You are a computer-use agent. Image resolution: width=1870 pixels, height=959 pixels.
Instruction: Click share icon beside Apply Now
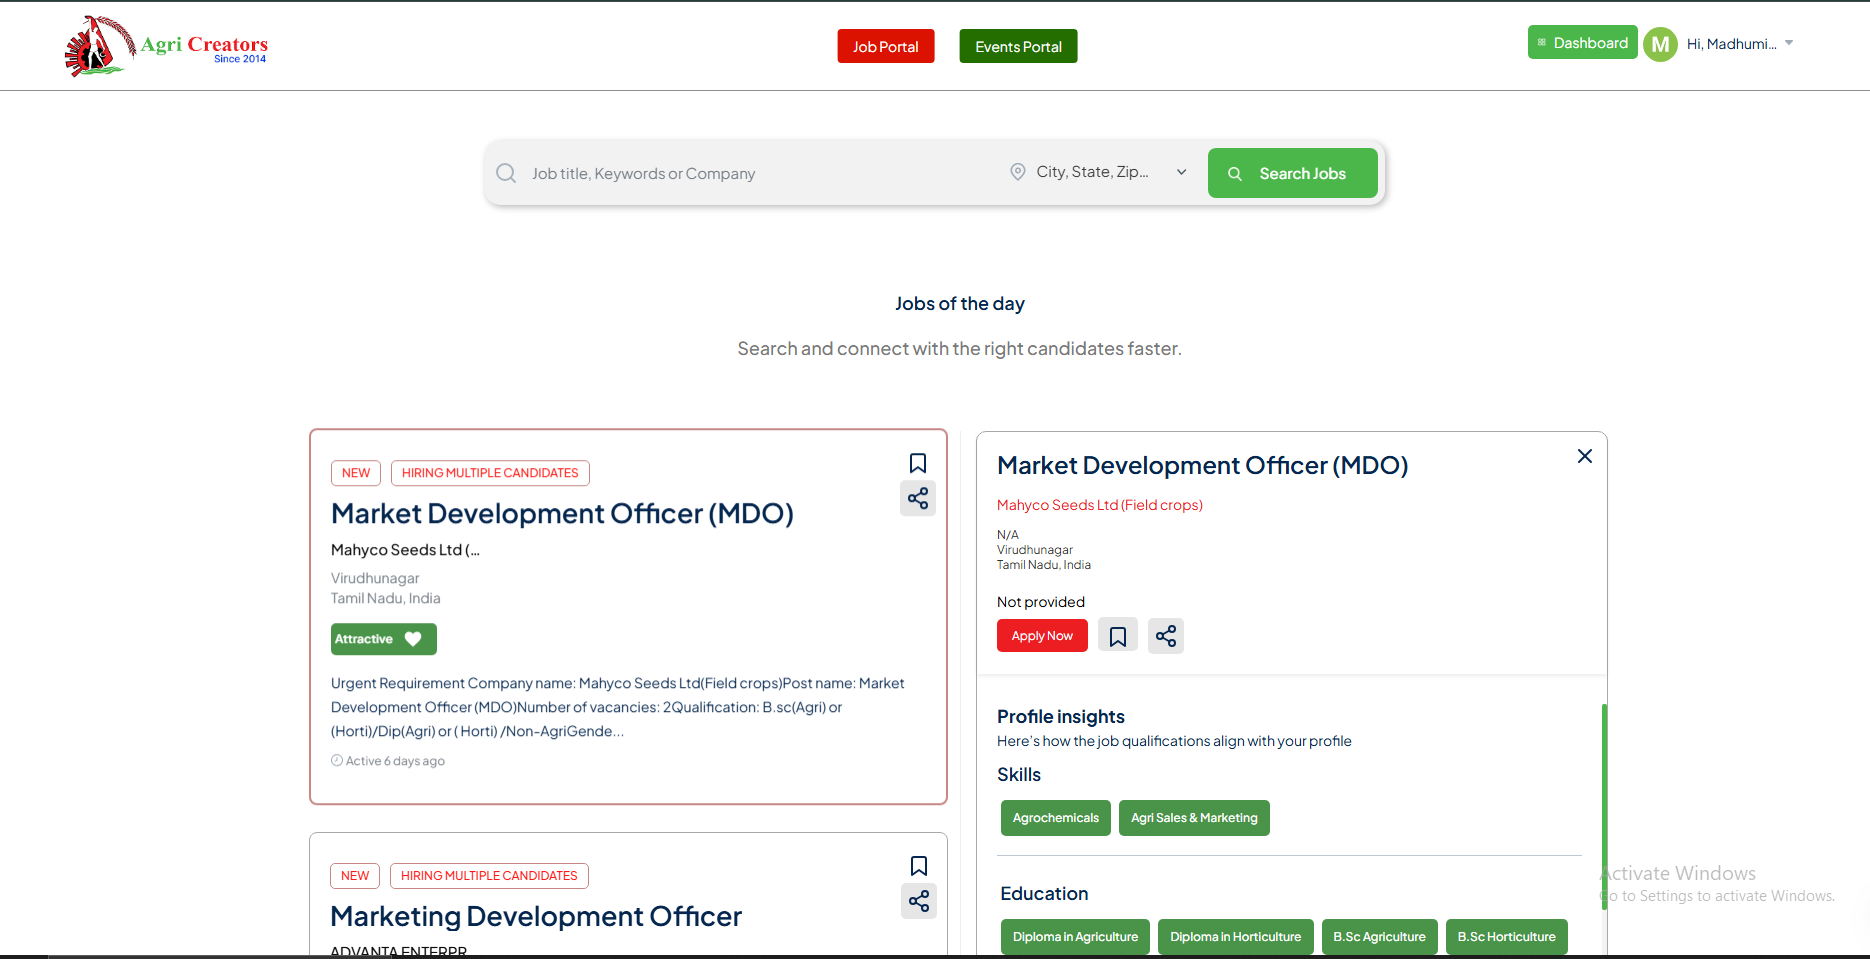pyautogui.click(x=1165, y=636)
